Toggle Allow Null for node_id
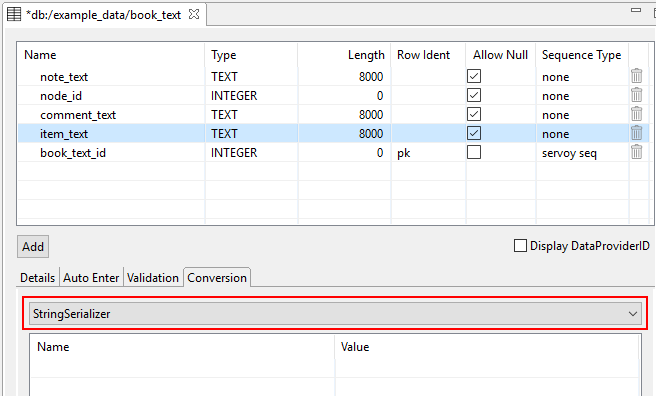Screen dimensions: 656x396 [x=474, y=95]
